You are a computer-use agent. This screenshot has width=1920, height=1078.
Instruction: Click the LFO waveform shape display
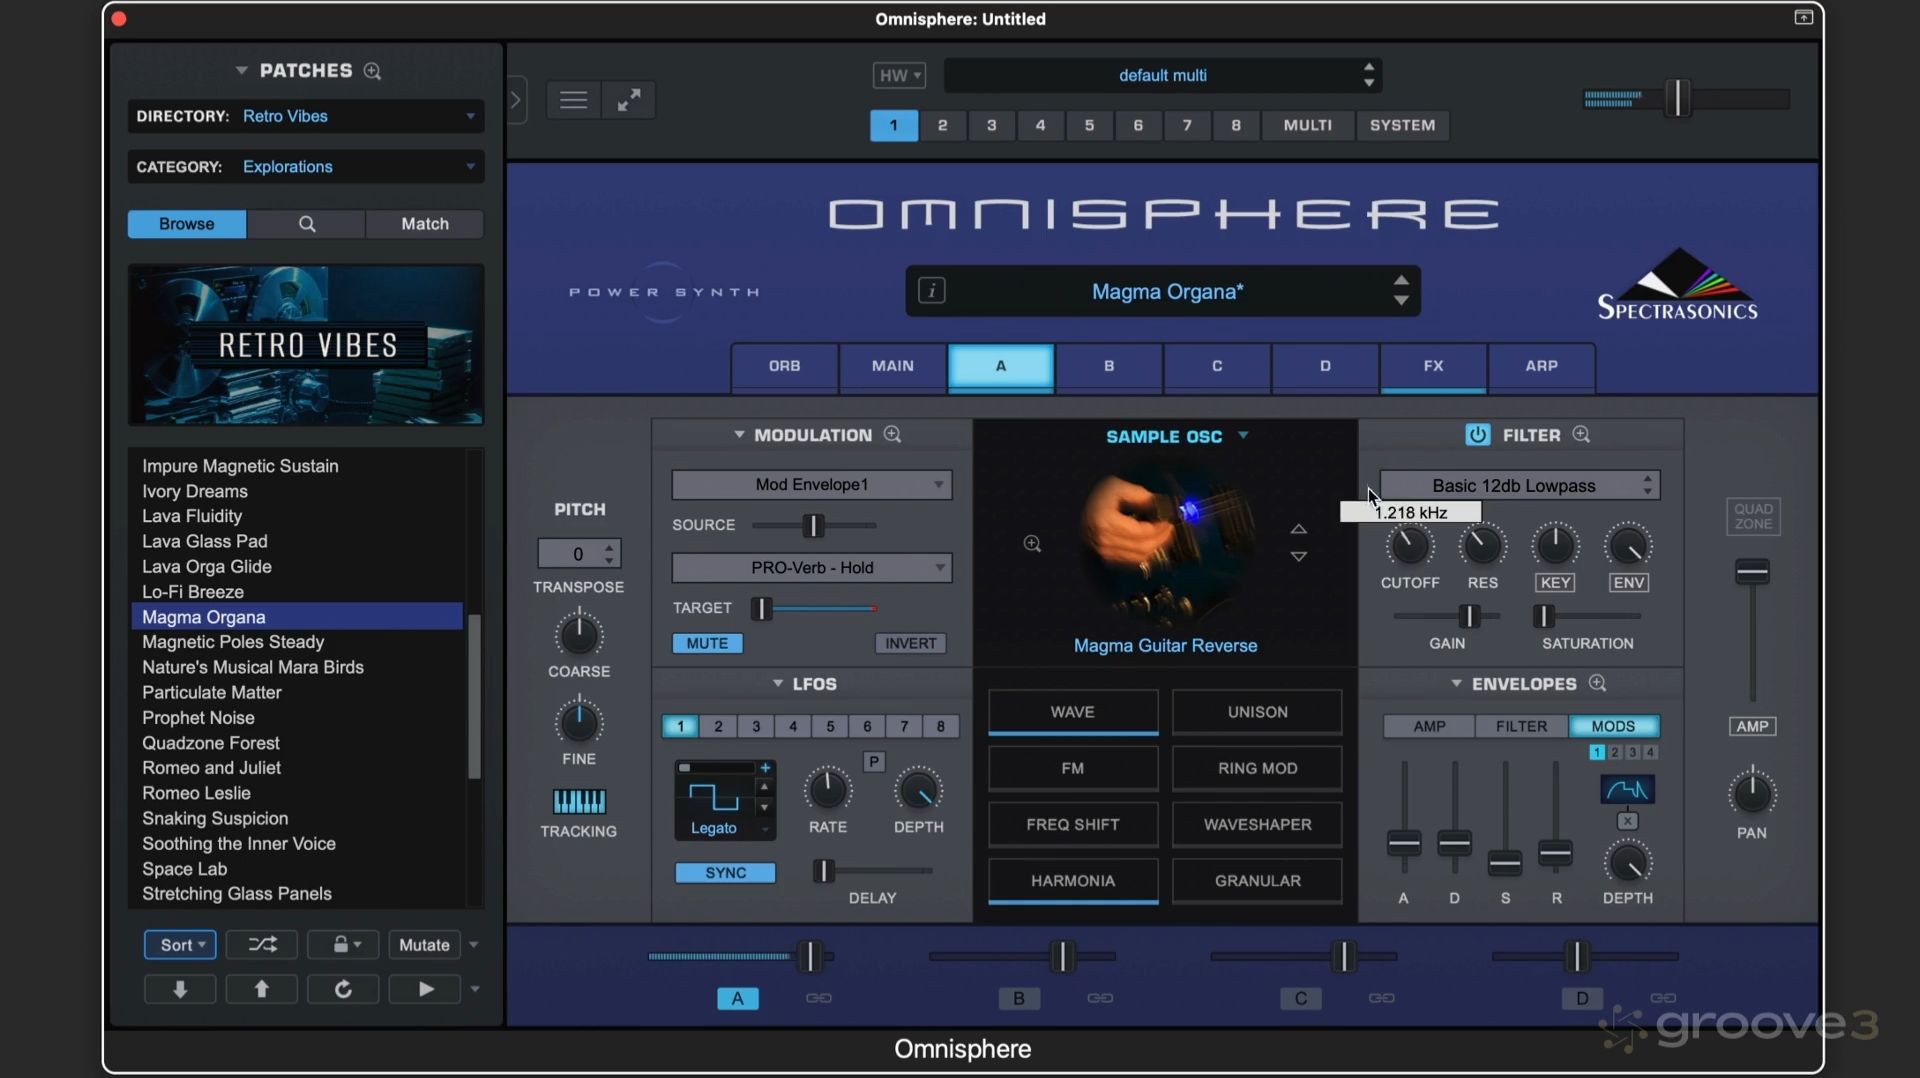click(x=714, y=797)
